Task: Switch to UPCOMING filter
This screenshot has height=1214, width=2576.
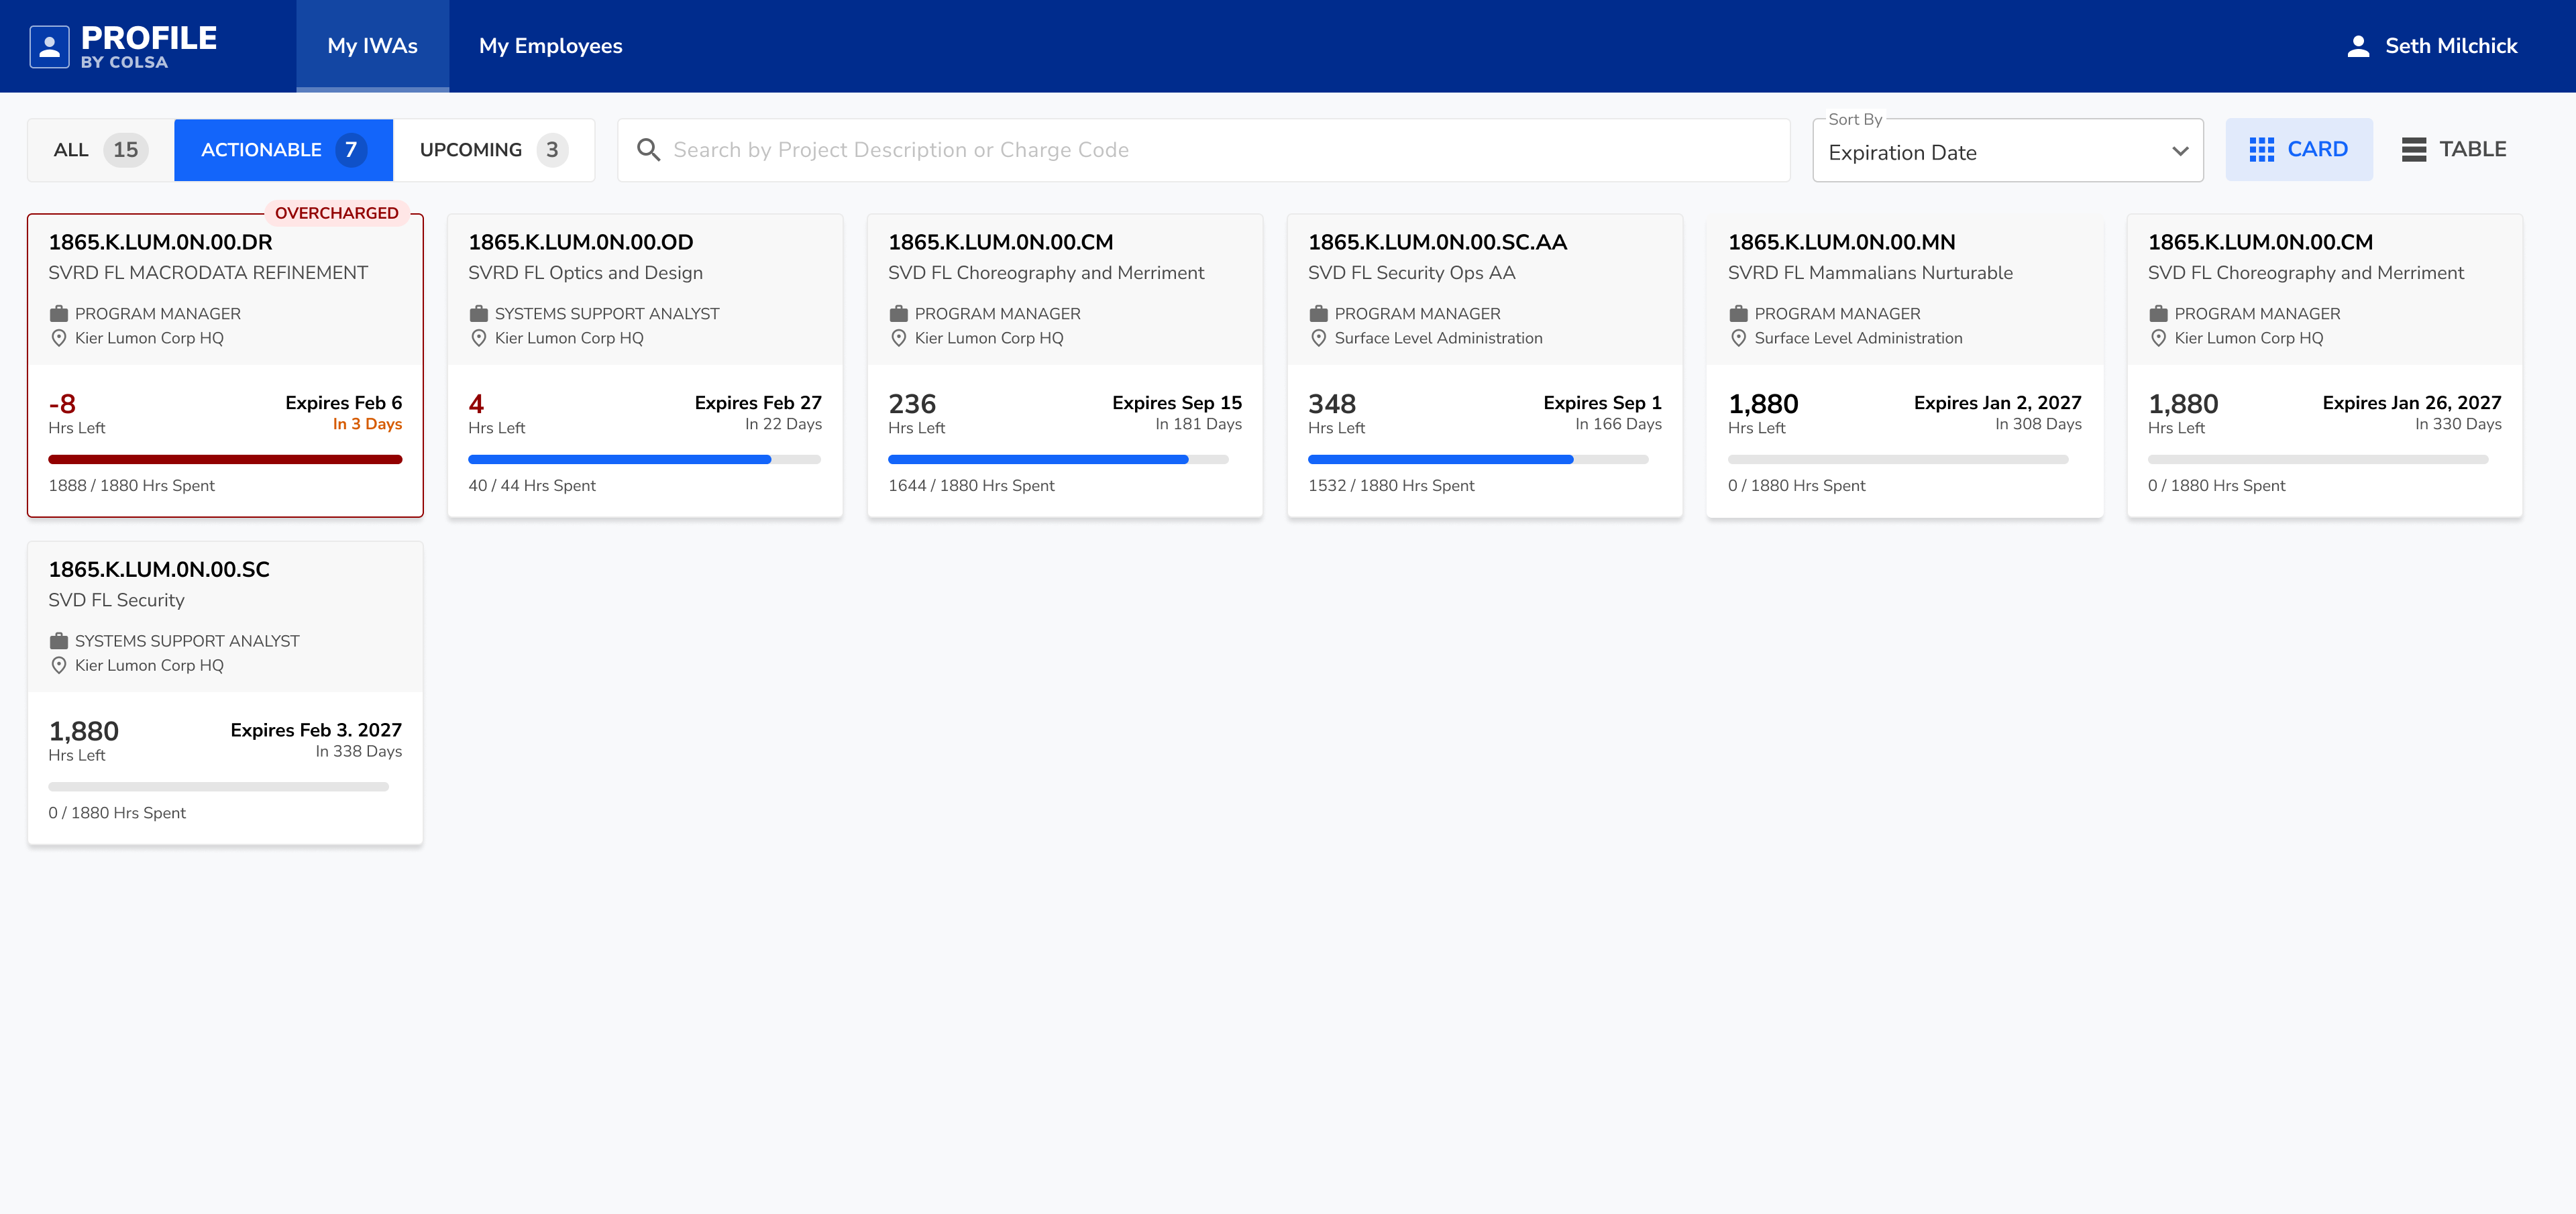Action: point(493,150)
